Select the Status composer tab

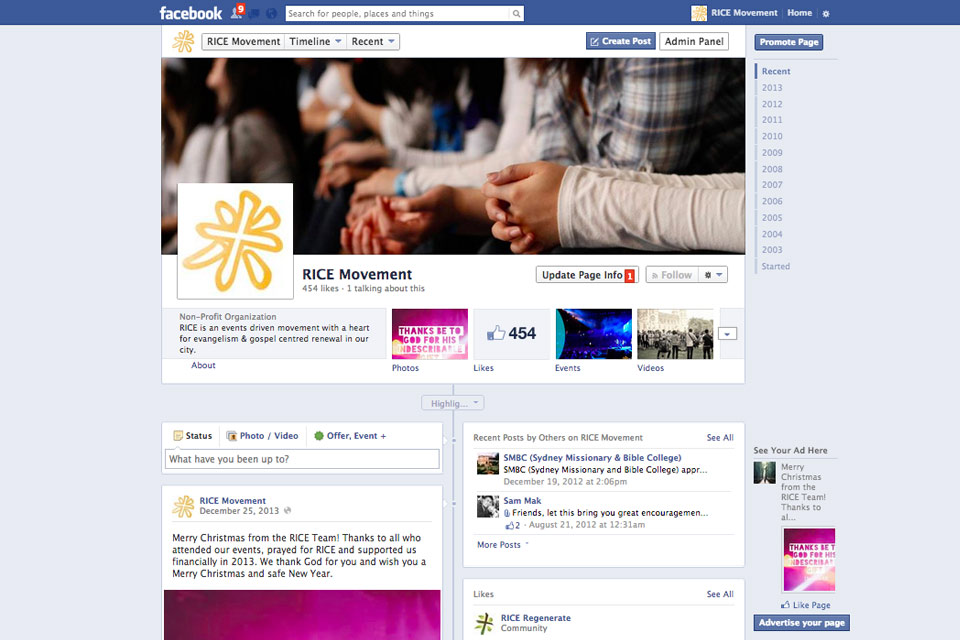[x=192, y=435]
